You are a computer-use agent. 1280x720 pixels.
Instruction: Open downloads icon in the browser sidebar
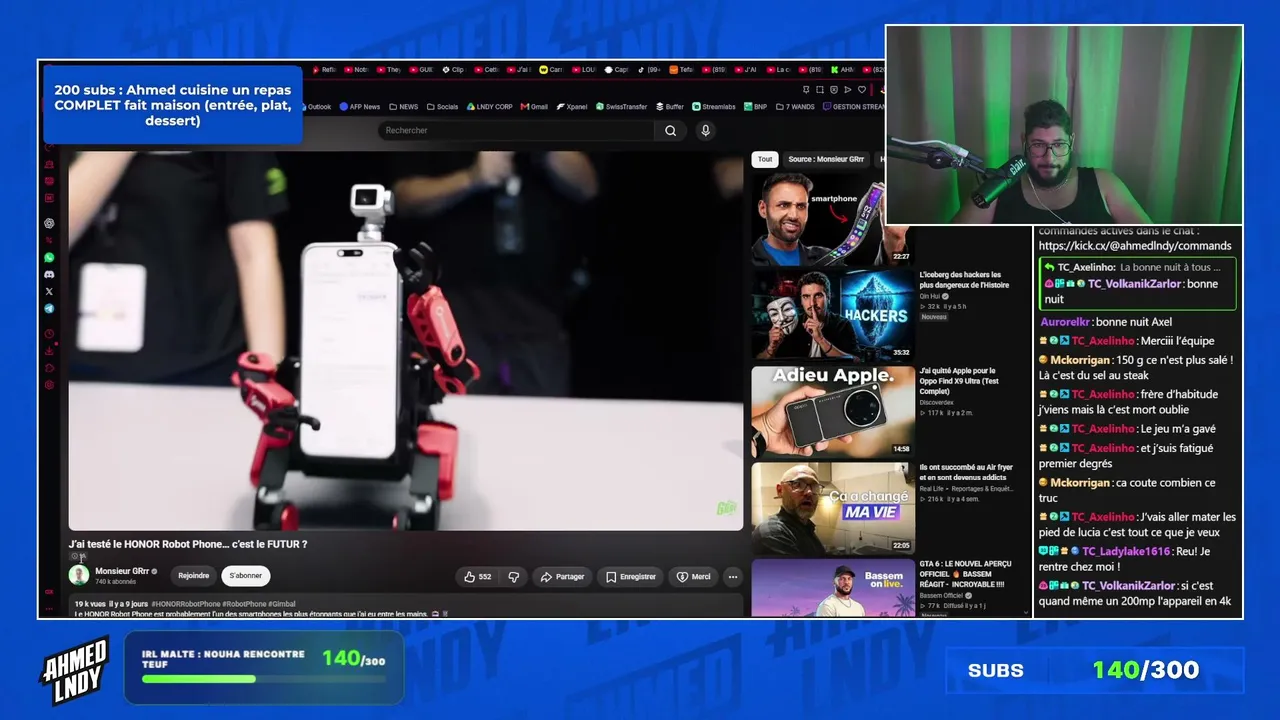49,351
